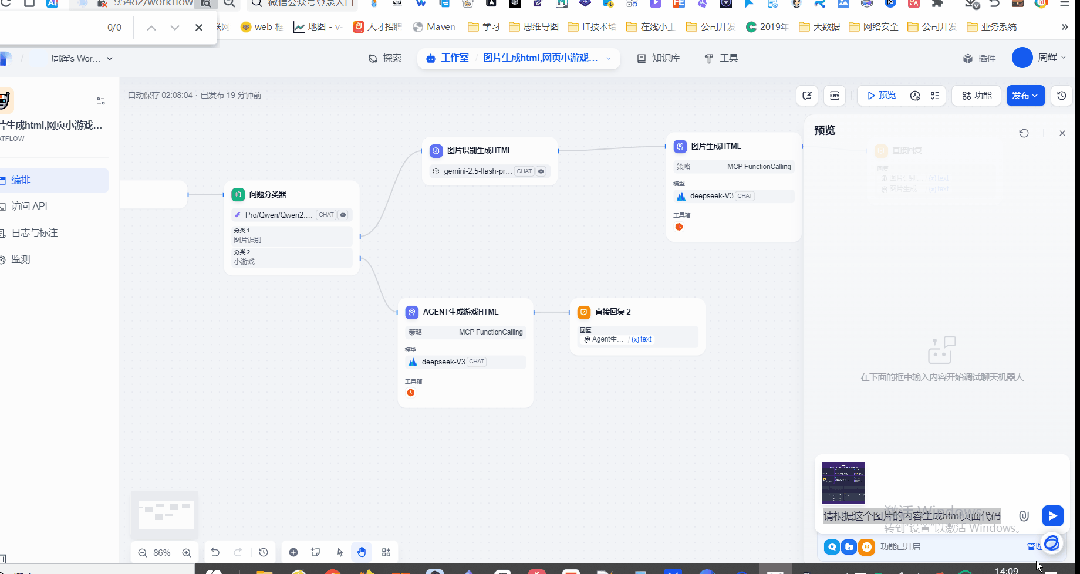Restart the preview conversation
Image resolution: width=1080 pixels, height=574 pixels.
coord(1024,133)
